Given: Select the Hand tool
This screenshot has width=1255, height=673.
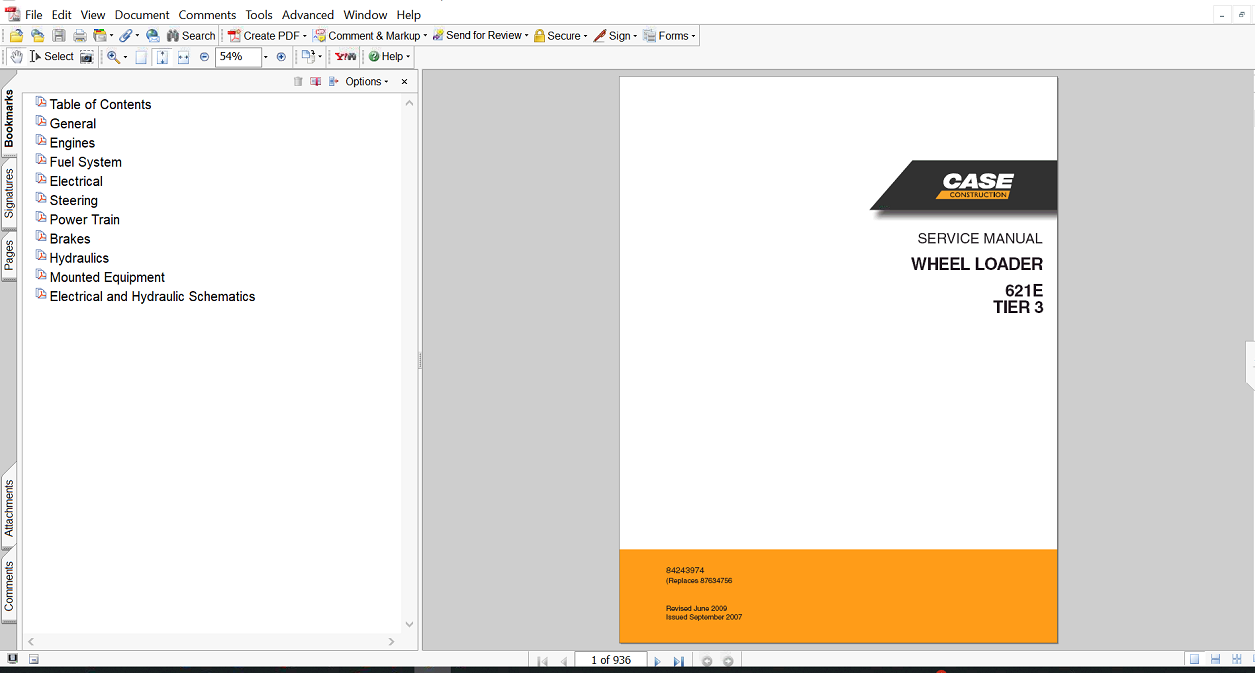Looking at the screenshot, I should (x=17, y=57).
